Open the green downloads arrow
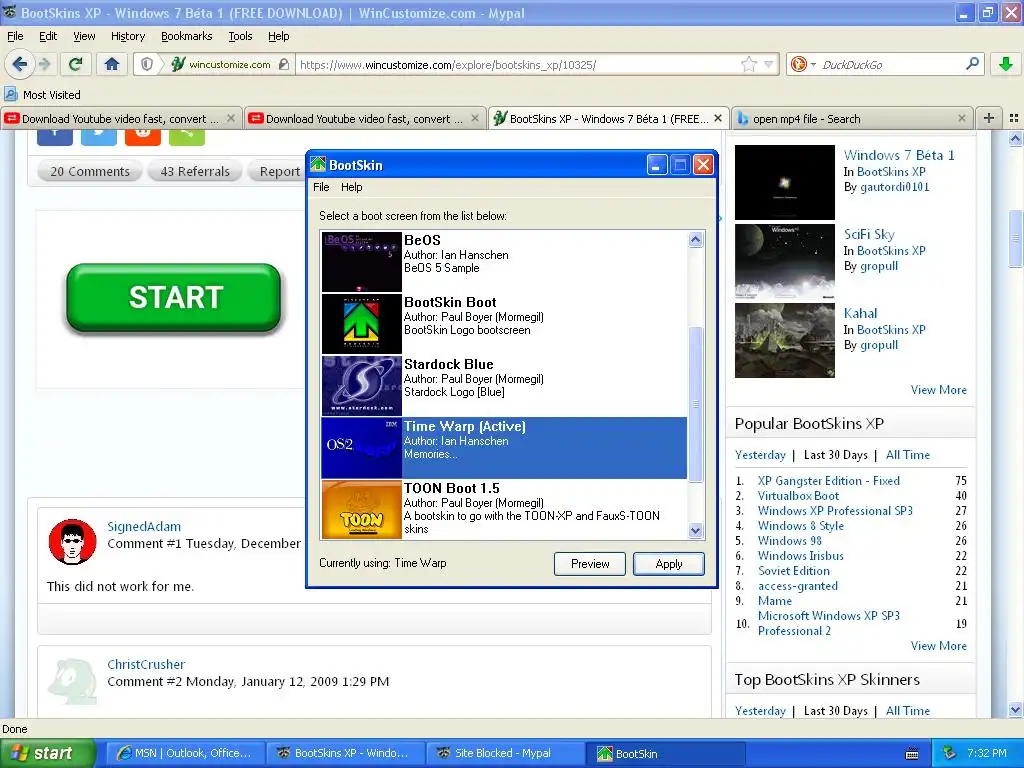Screen dimensions: 1024x768 (x=1006, y=64)
